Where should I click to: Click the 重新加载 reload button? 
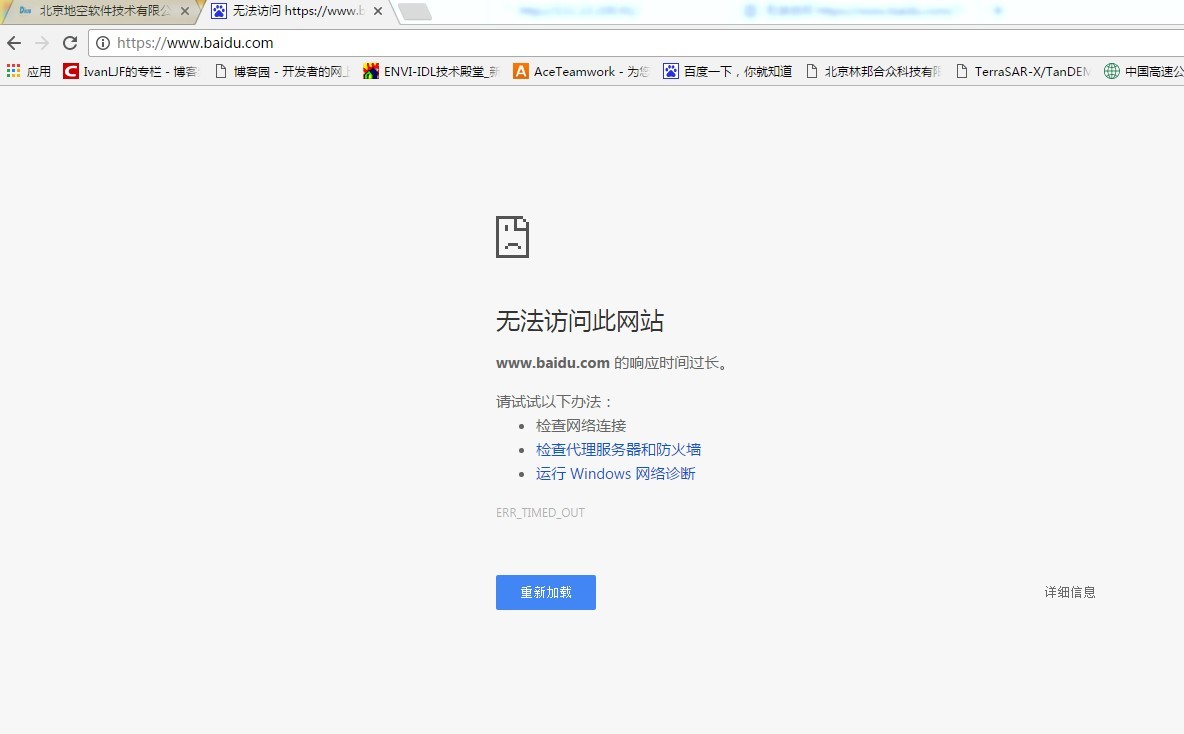[x=546, y=592]
